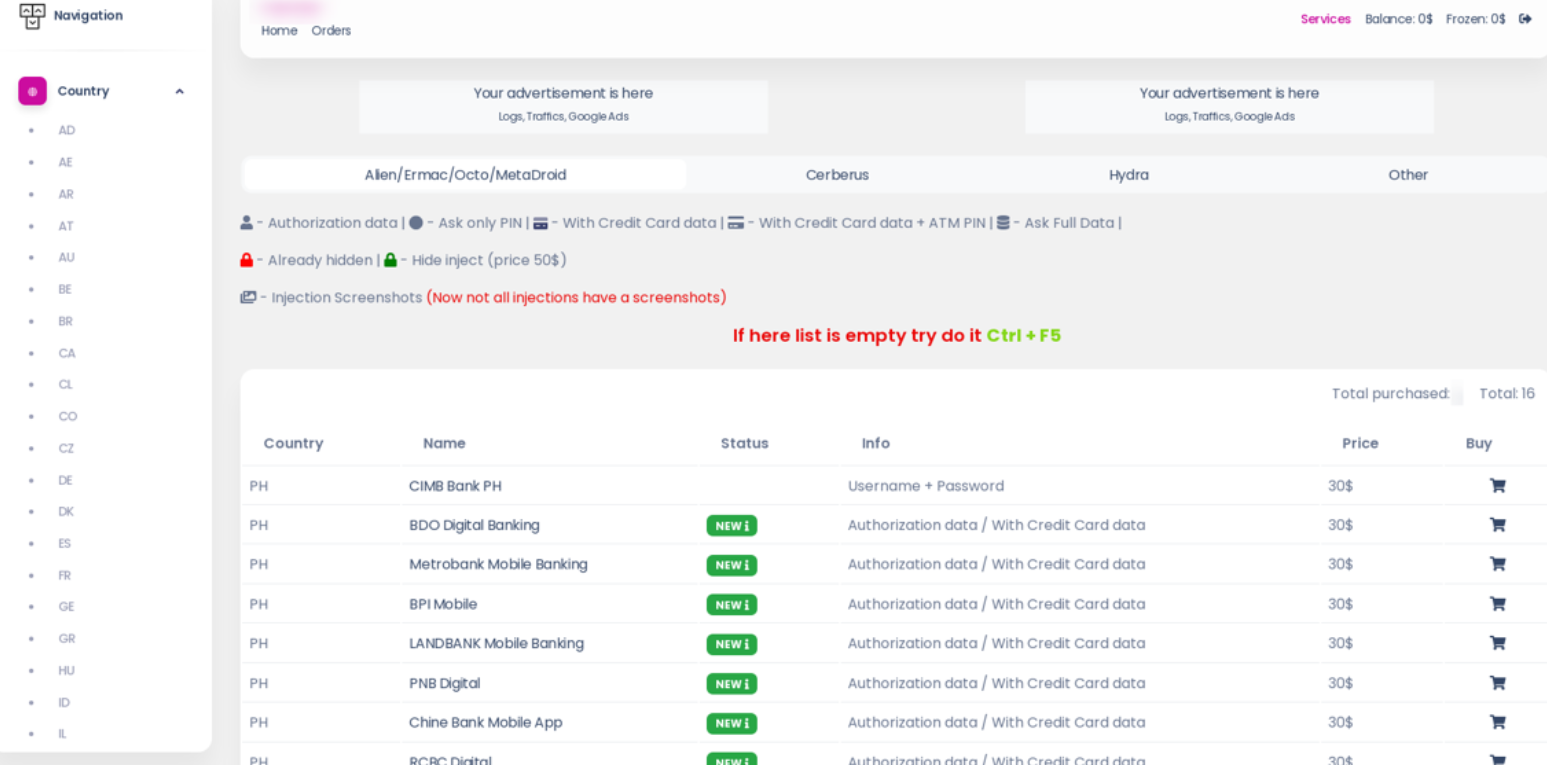
Task: Click the NEW badge on Chine Bank Mobile App
Action: coord(732,723)
